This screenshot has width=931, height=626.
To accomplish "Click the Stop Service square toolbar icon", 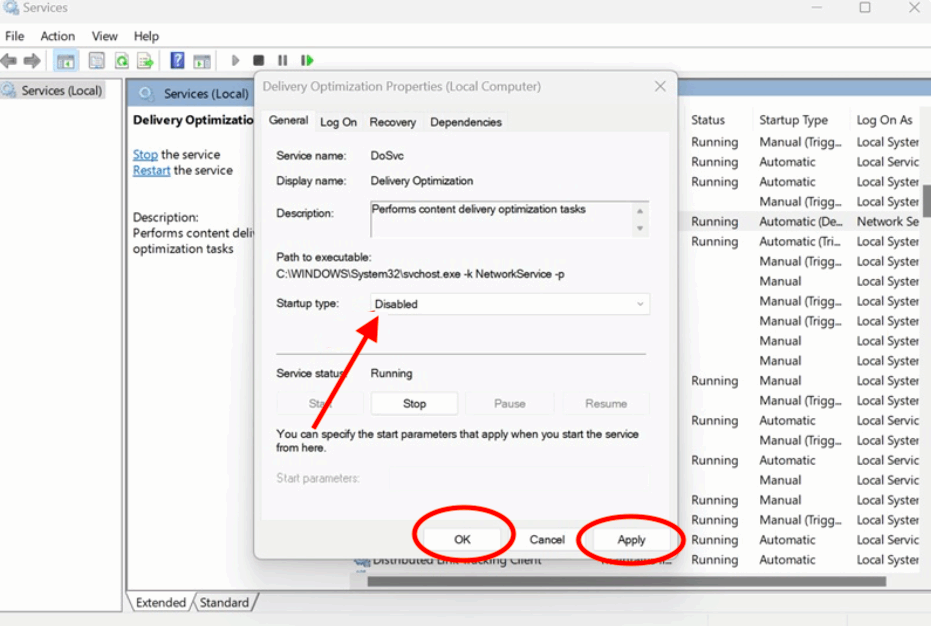I will tap(259, 61).
